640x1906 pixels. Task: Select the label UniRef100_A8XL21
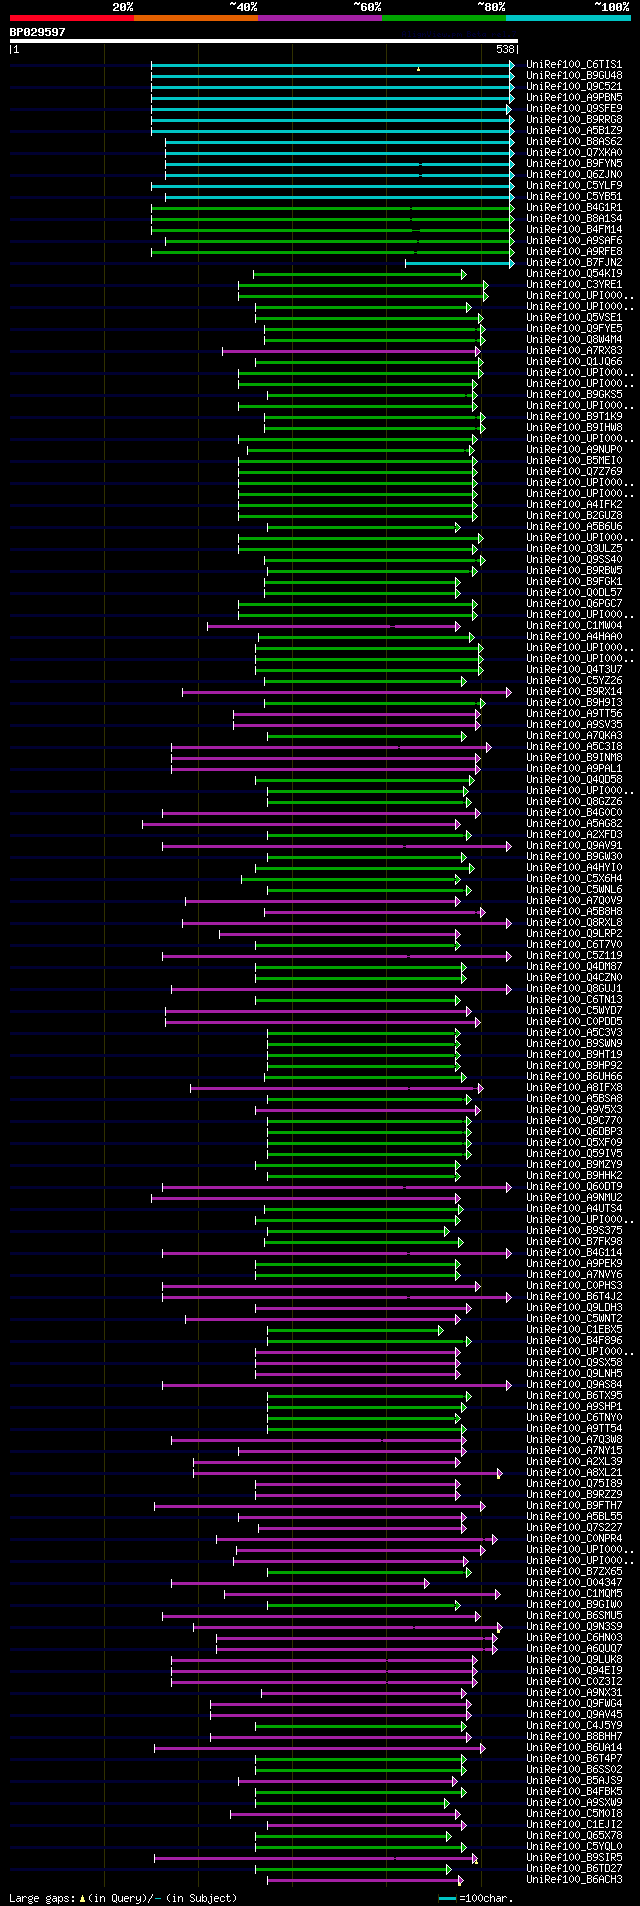(574, 1473)
